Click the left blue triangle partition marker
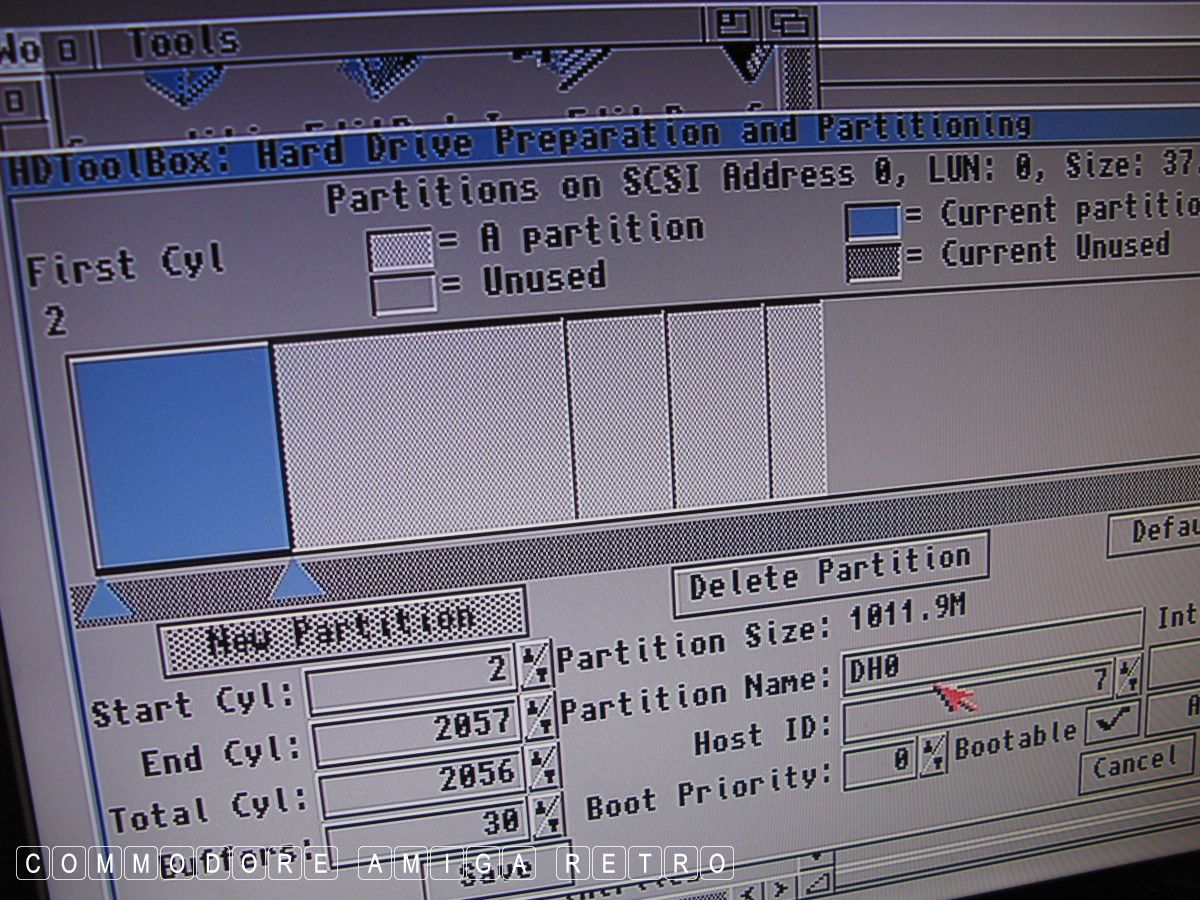Image resolution: width=1200 pixels, height=900 pixels. pyautogui.click(x=104, y=601)
